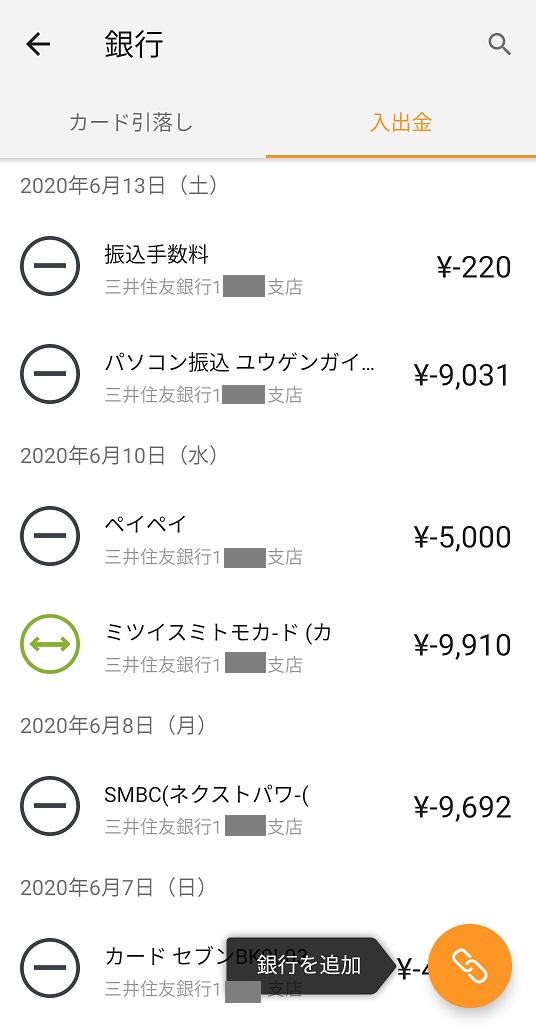Tap the back arrow icon
Screen dimensions: 536x1026
38,44
